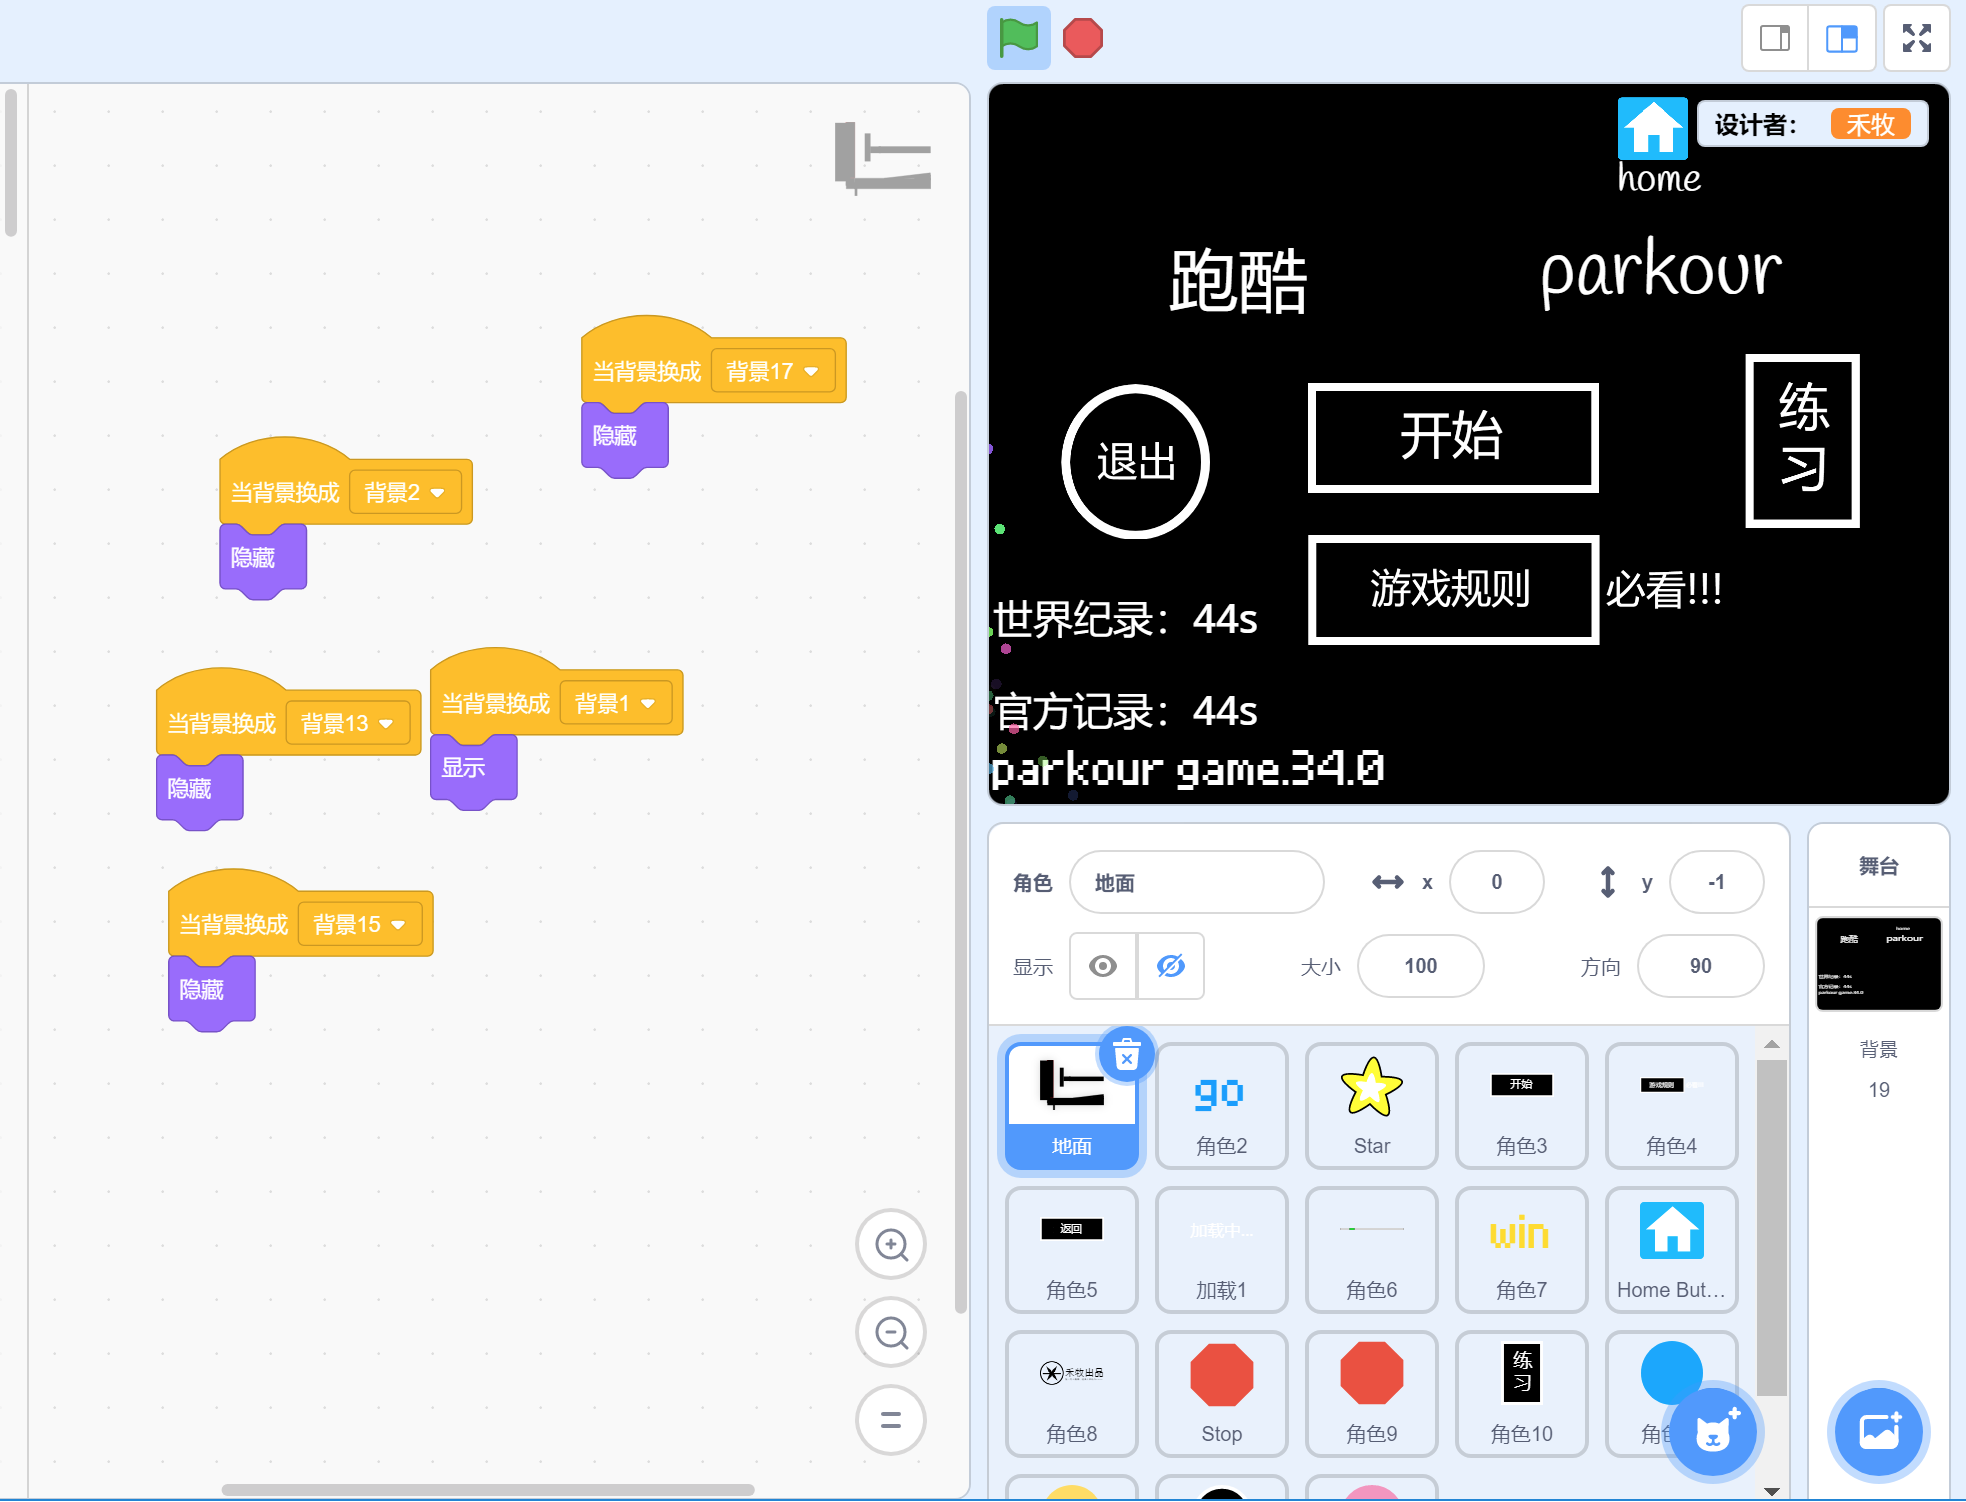Click the 练习 button on stage

click(x=1802, y=440)
